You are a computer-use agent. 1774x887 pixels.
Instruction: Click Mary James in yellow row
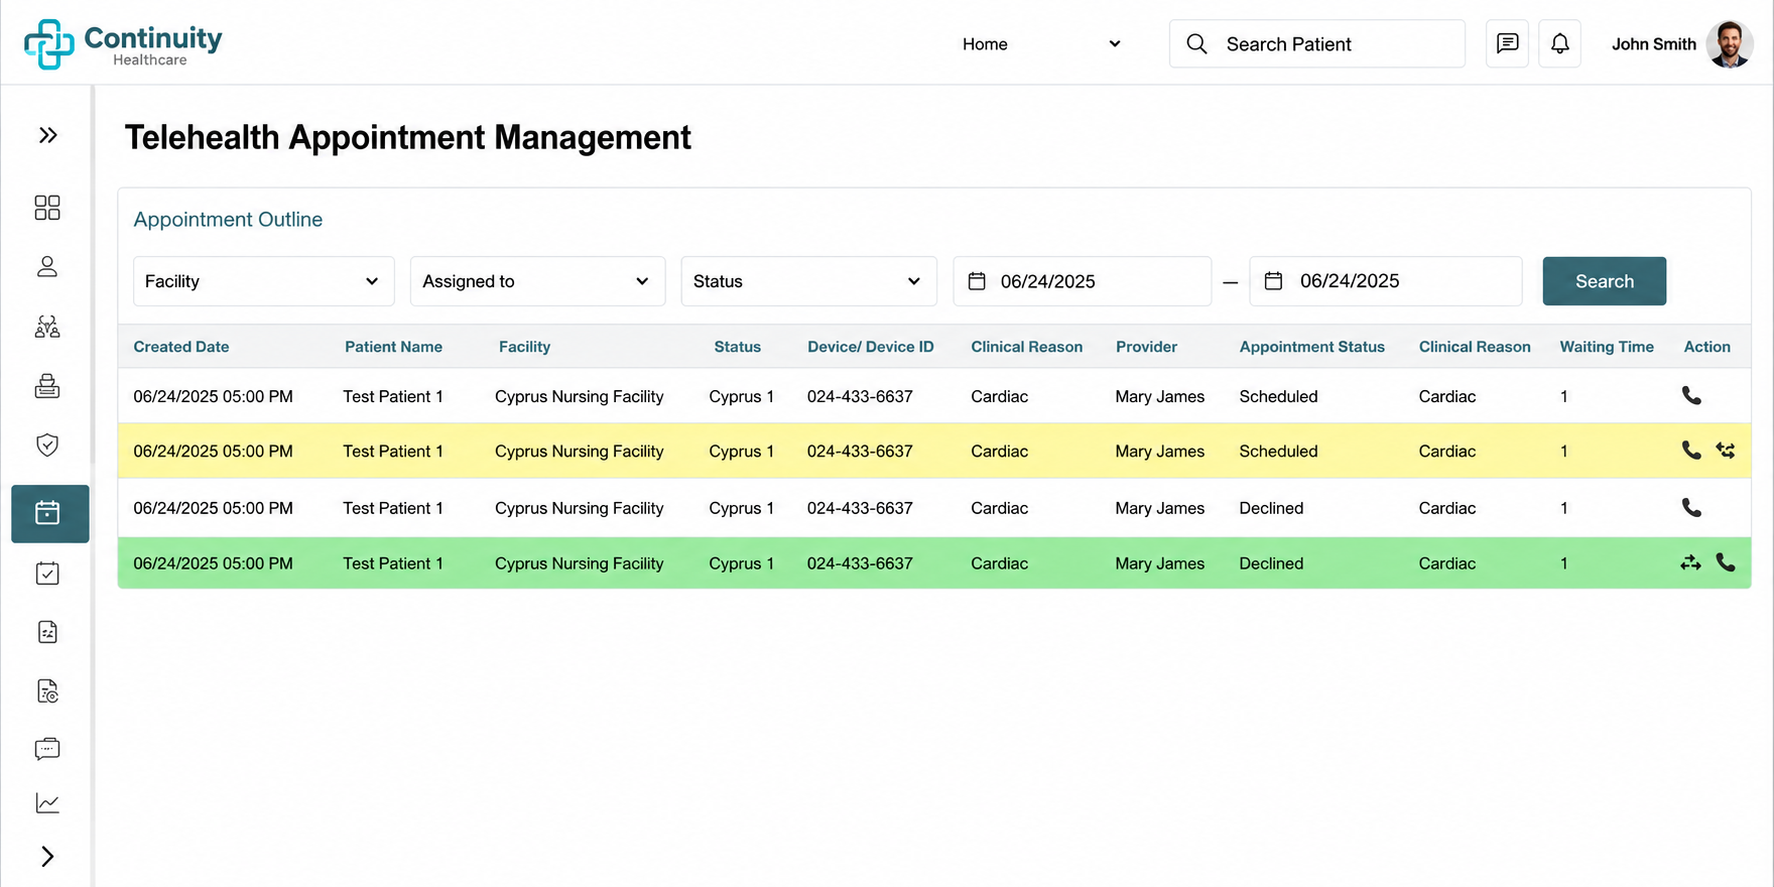1160,451
